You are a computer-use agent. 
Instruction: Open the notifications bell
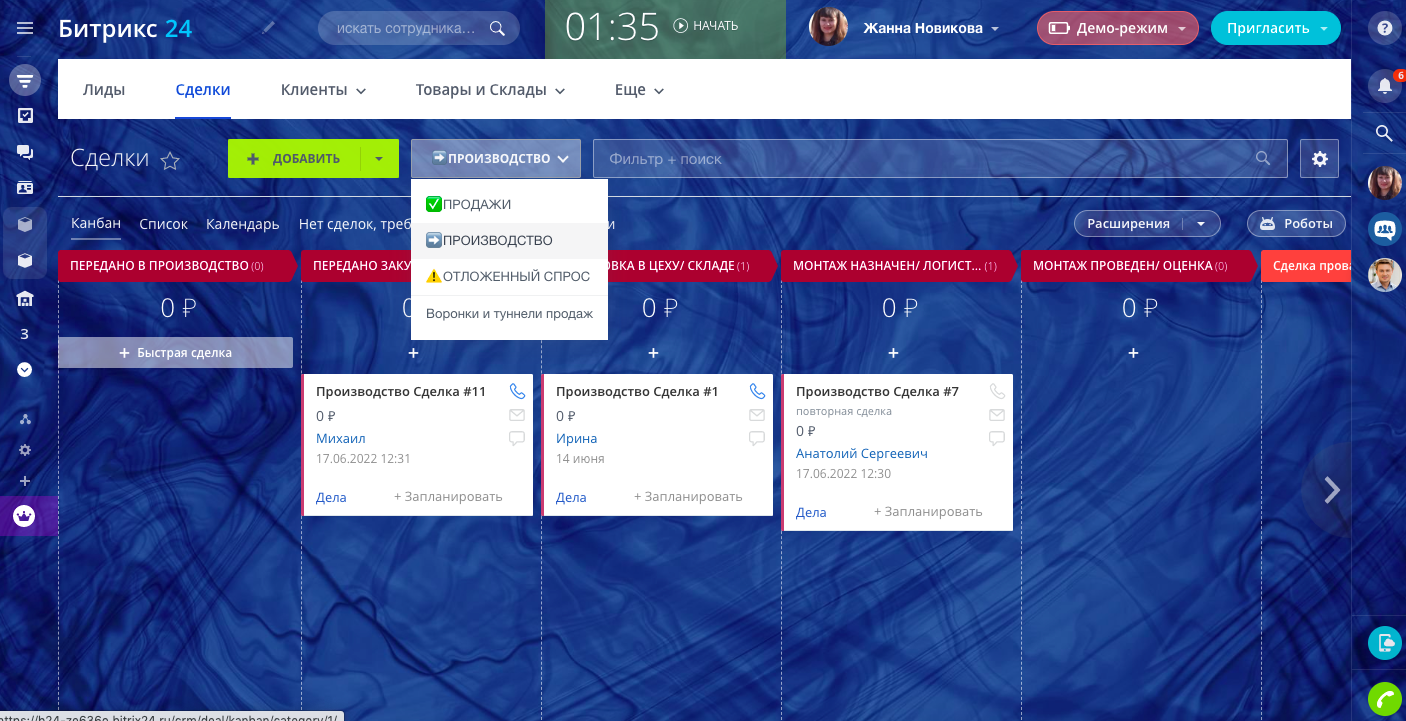tap(1385, 85)
